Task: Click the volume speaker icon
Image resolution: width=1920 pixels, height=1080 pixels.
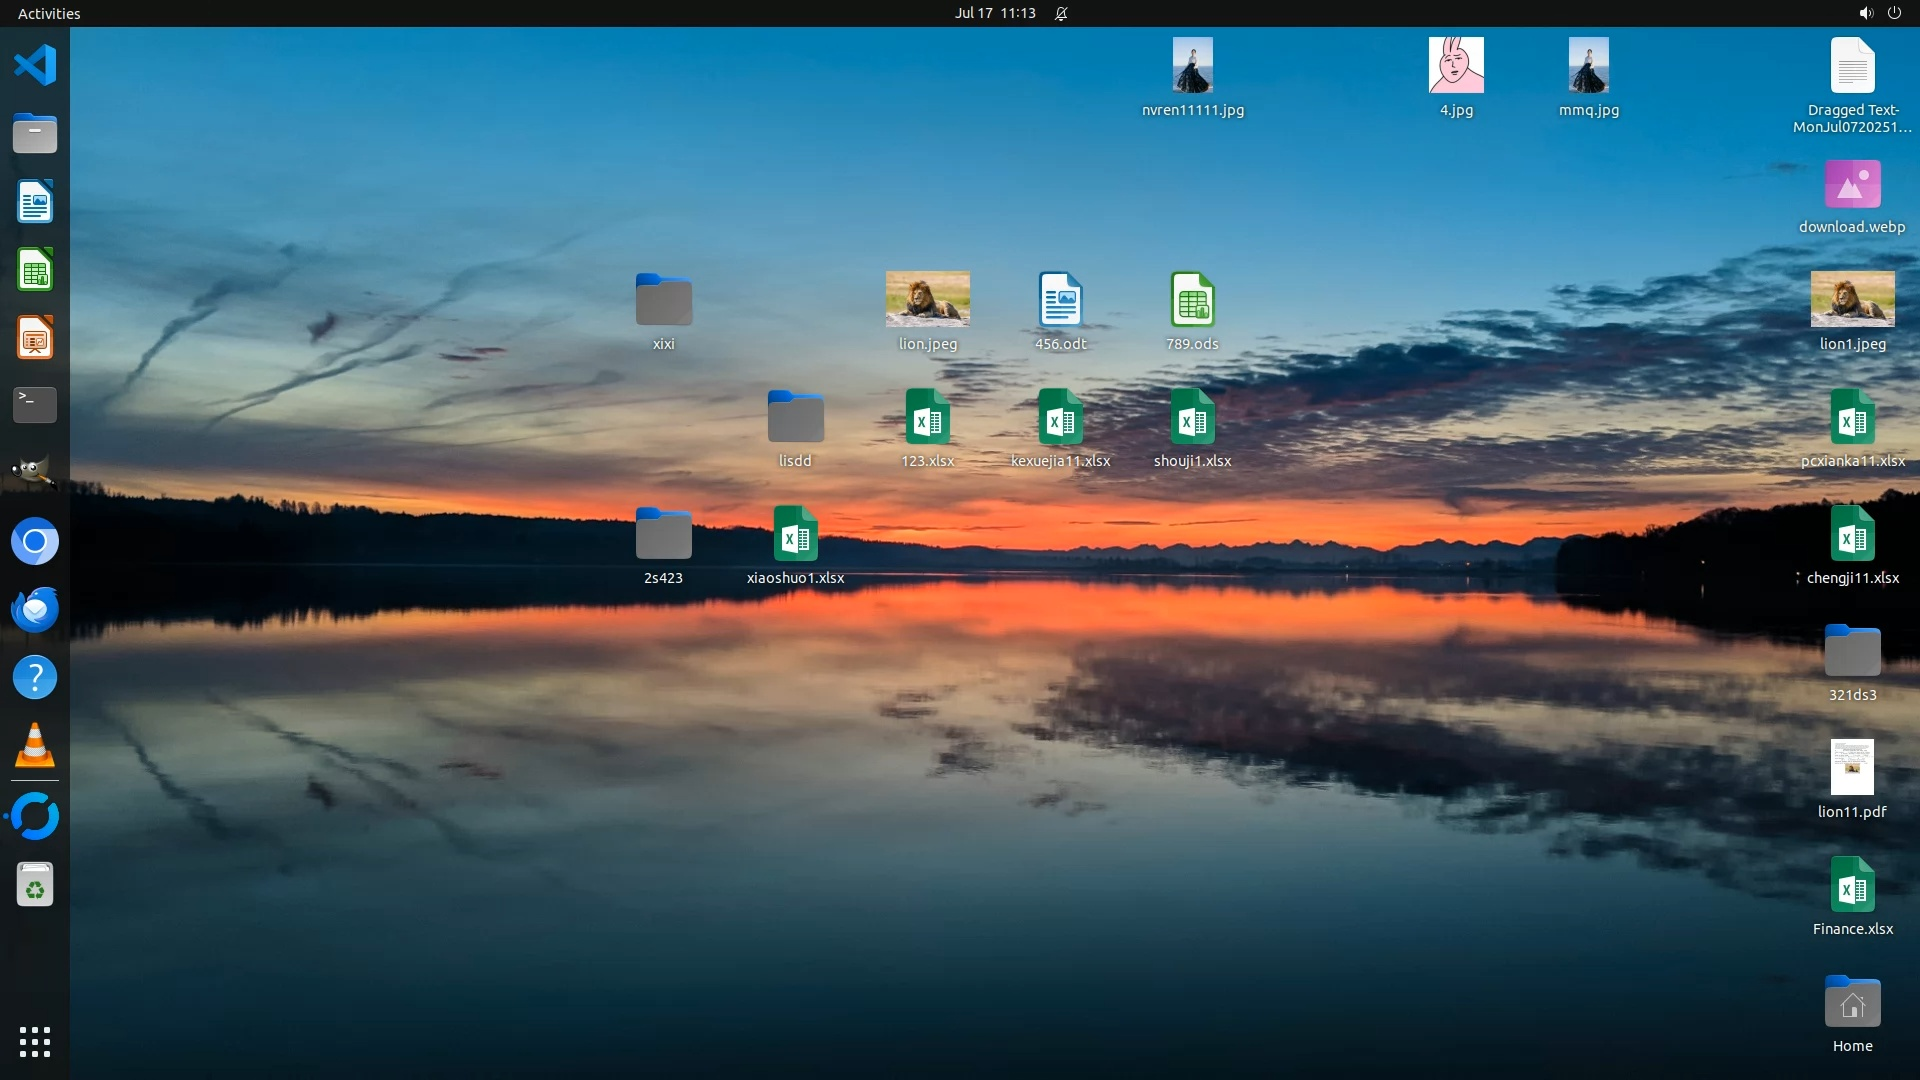Action: click(x=1865, y=13)
